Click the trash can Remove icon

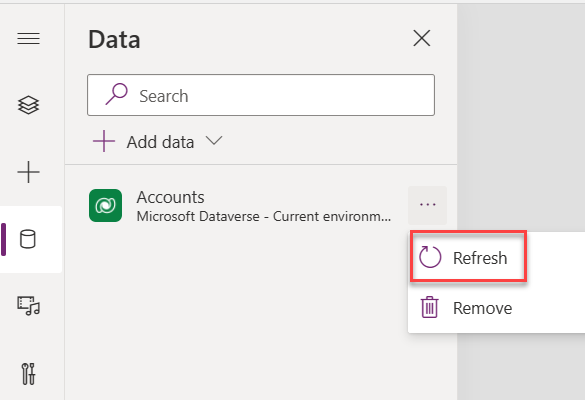429,307
